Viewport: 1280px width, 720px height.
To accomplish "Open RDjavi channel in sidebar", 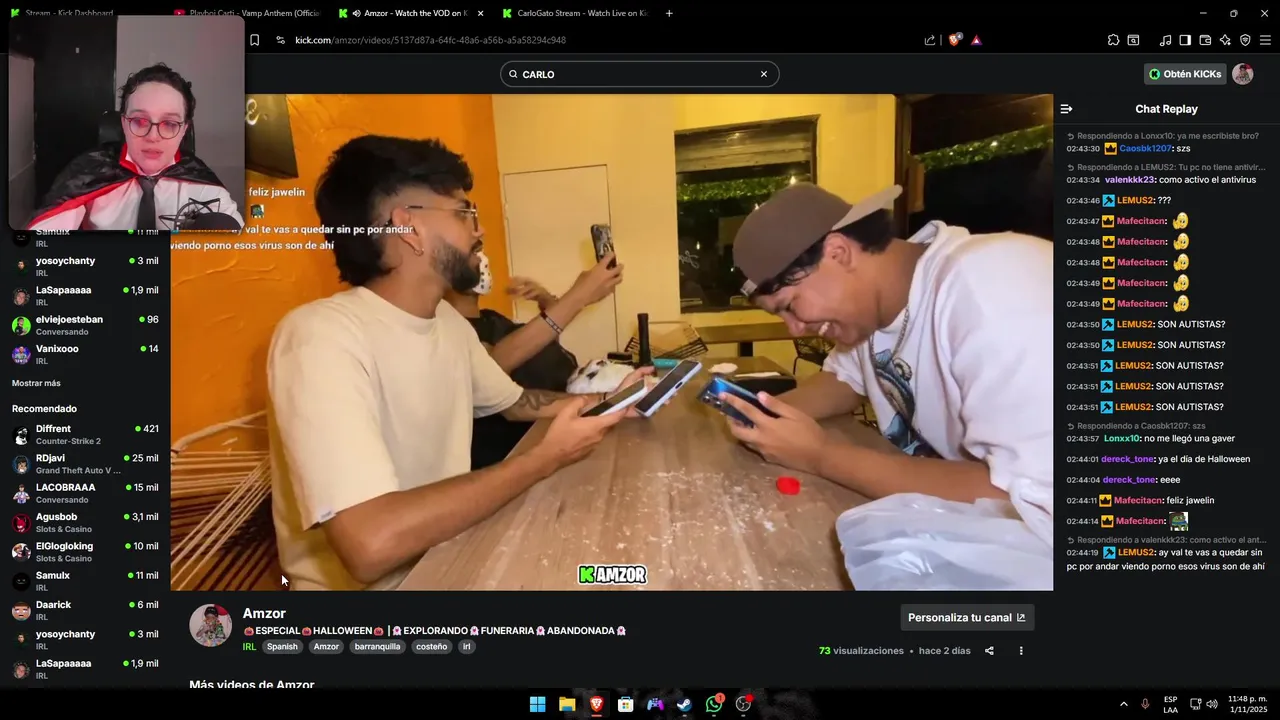I will (x=85, y=464).
